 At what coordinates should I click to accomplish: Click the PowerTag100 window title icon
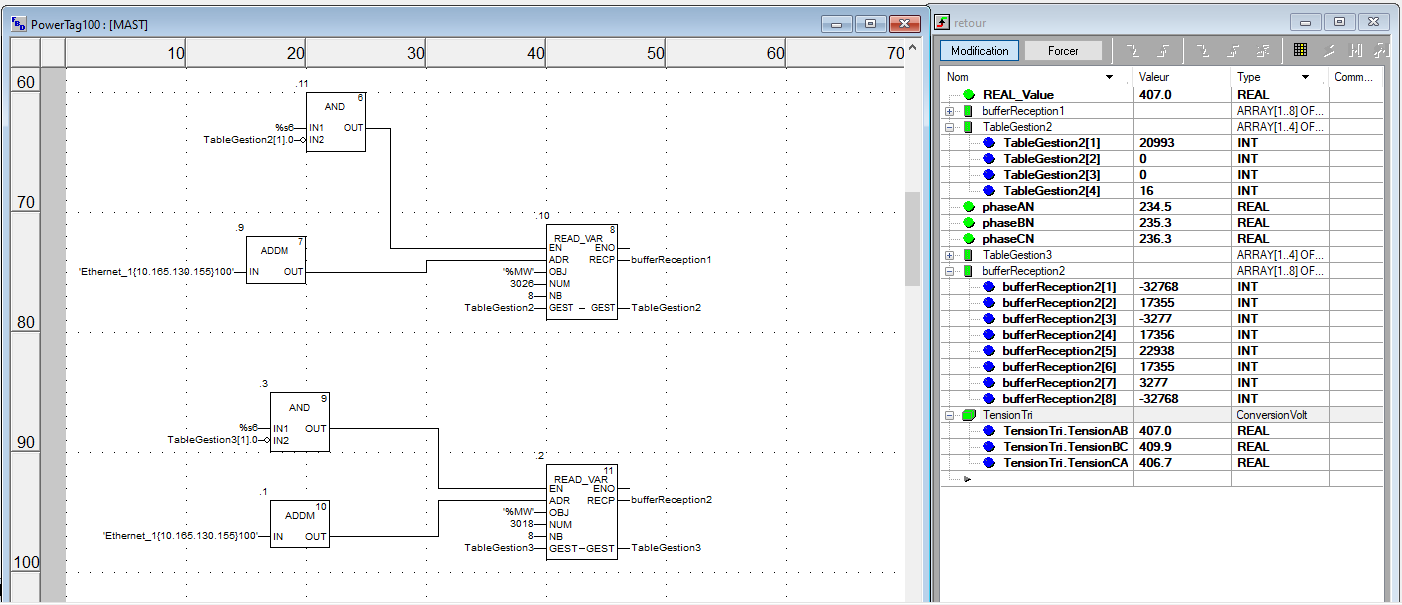click(18, 24)
